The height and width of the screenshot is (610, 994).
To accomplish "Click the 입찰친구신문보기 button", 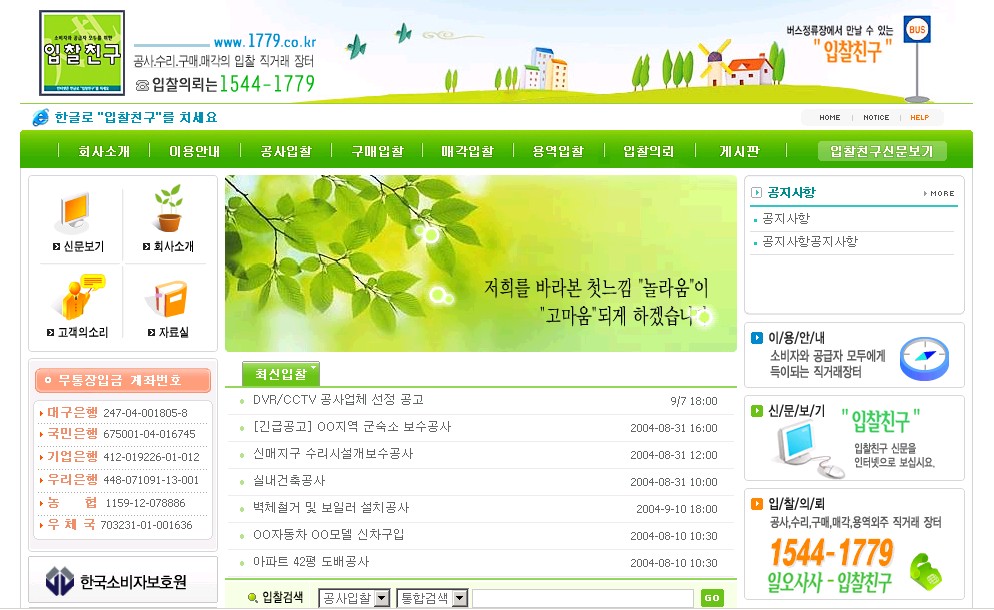I will [882, 151].
